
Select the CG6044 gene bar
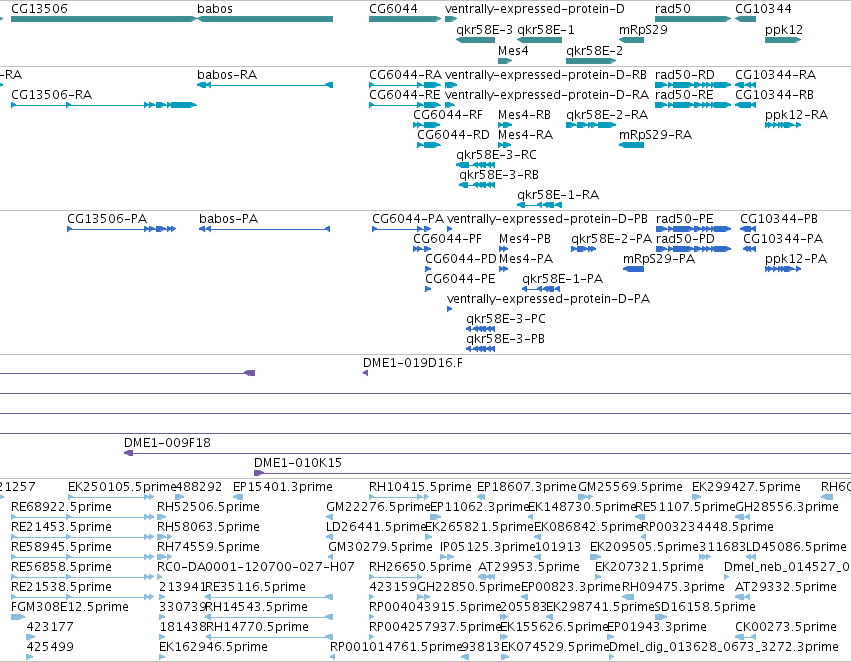point(405,19)
